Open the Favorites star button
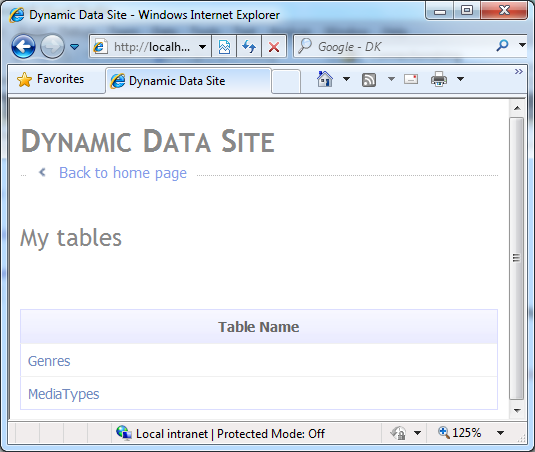The image size is (535, 452). coord(50,79)
